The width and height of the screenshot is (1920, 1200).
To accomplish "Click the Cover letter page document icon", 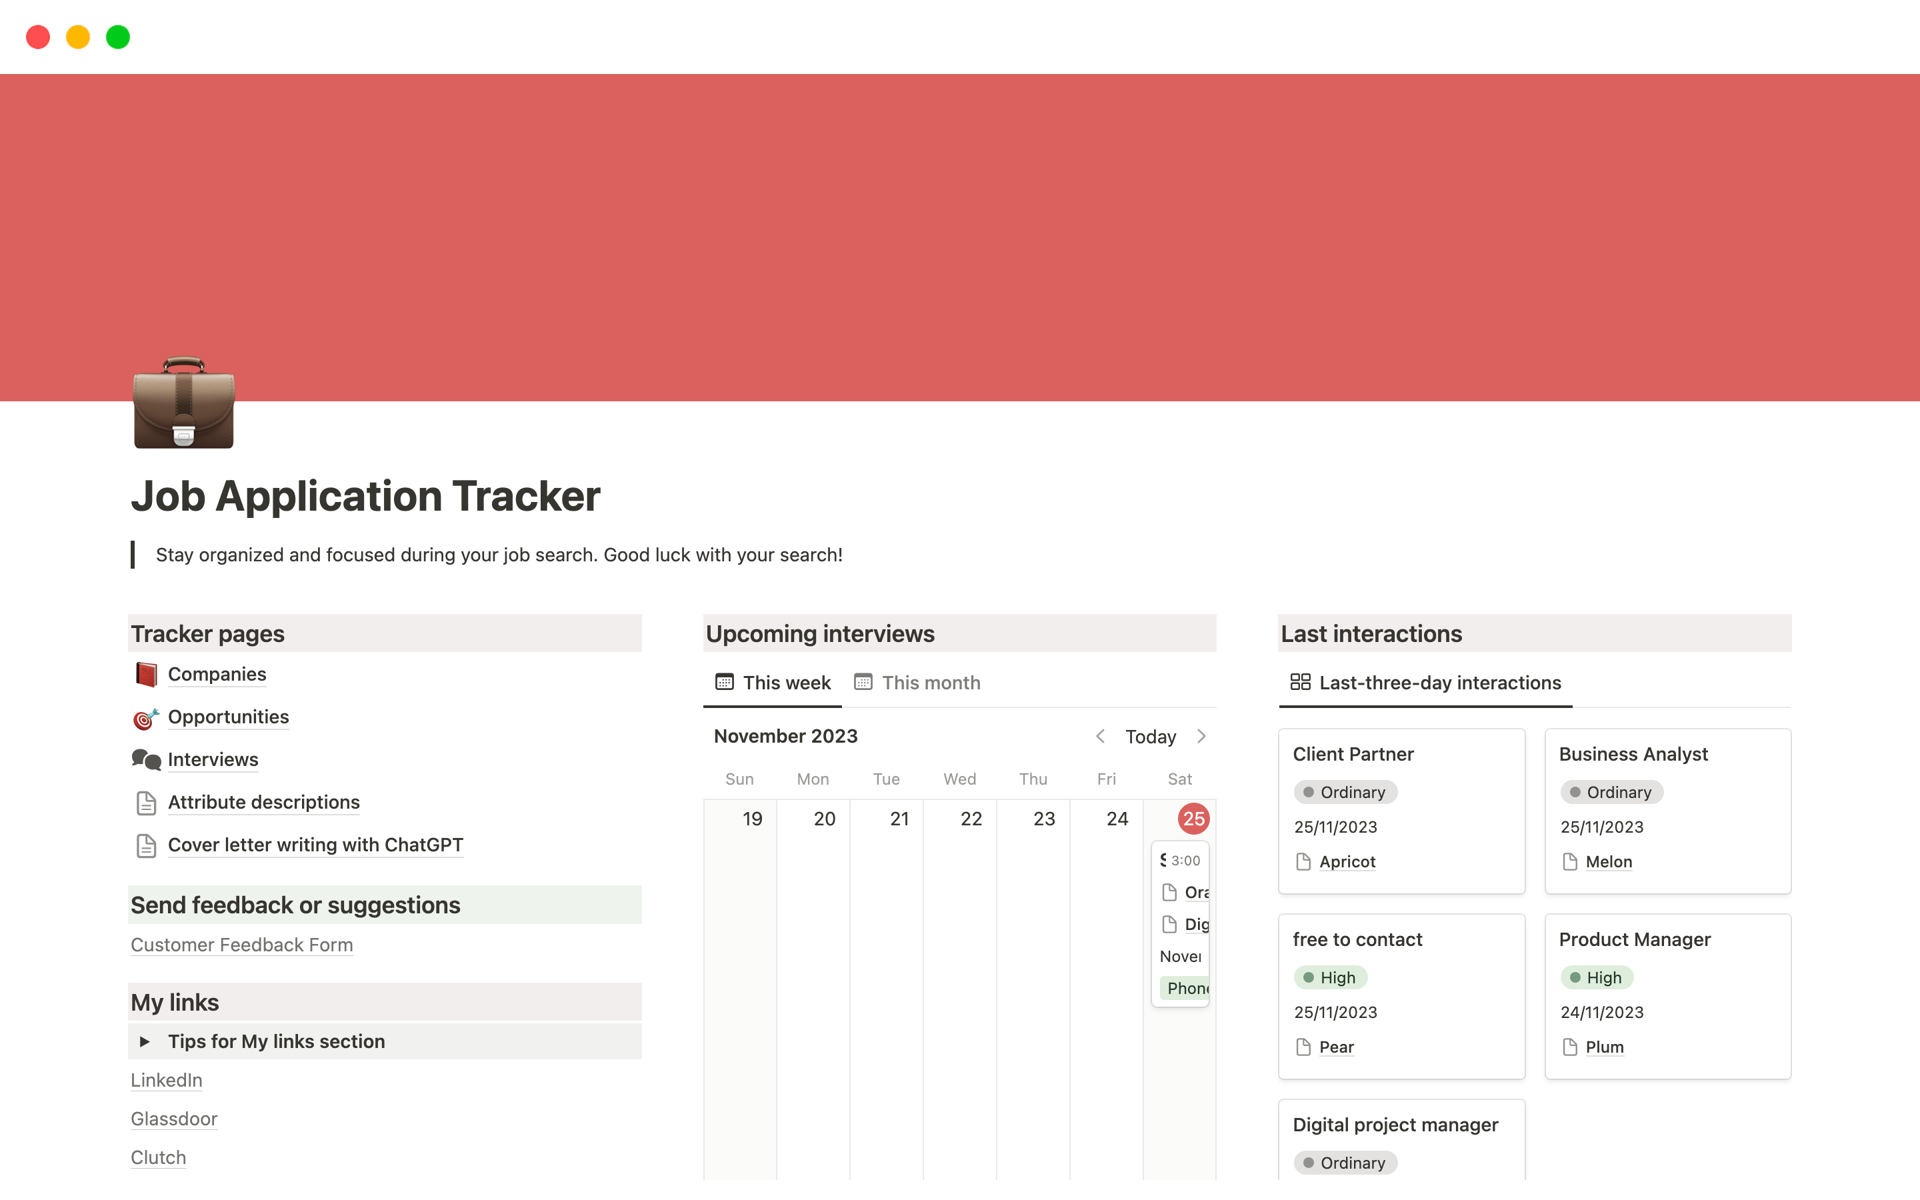I will pyautogui.click(x=146, y=846).
